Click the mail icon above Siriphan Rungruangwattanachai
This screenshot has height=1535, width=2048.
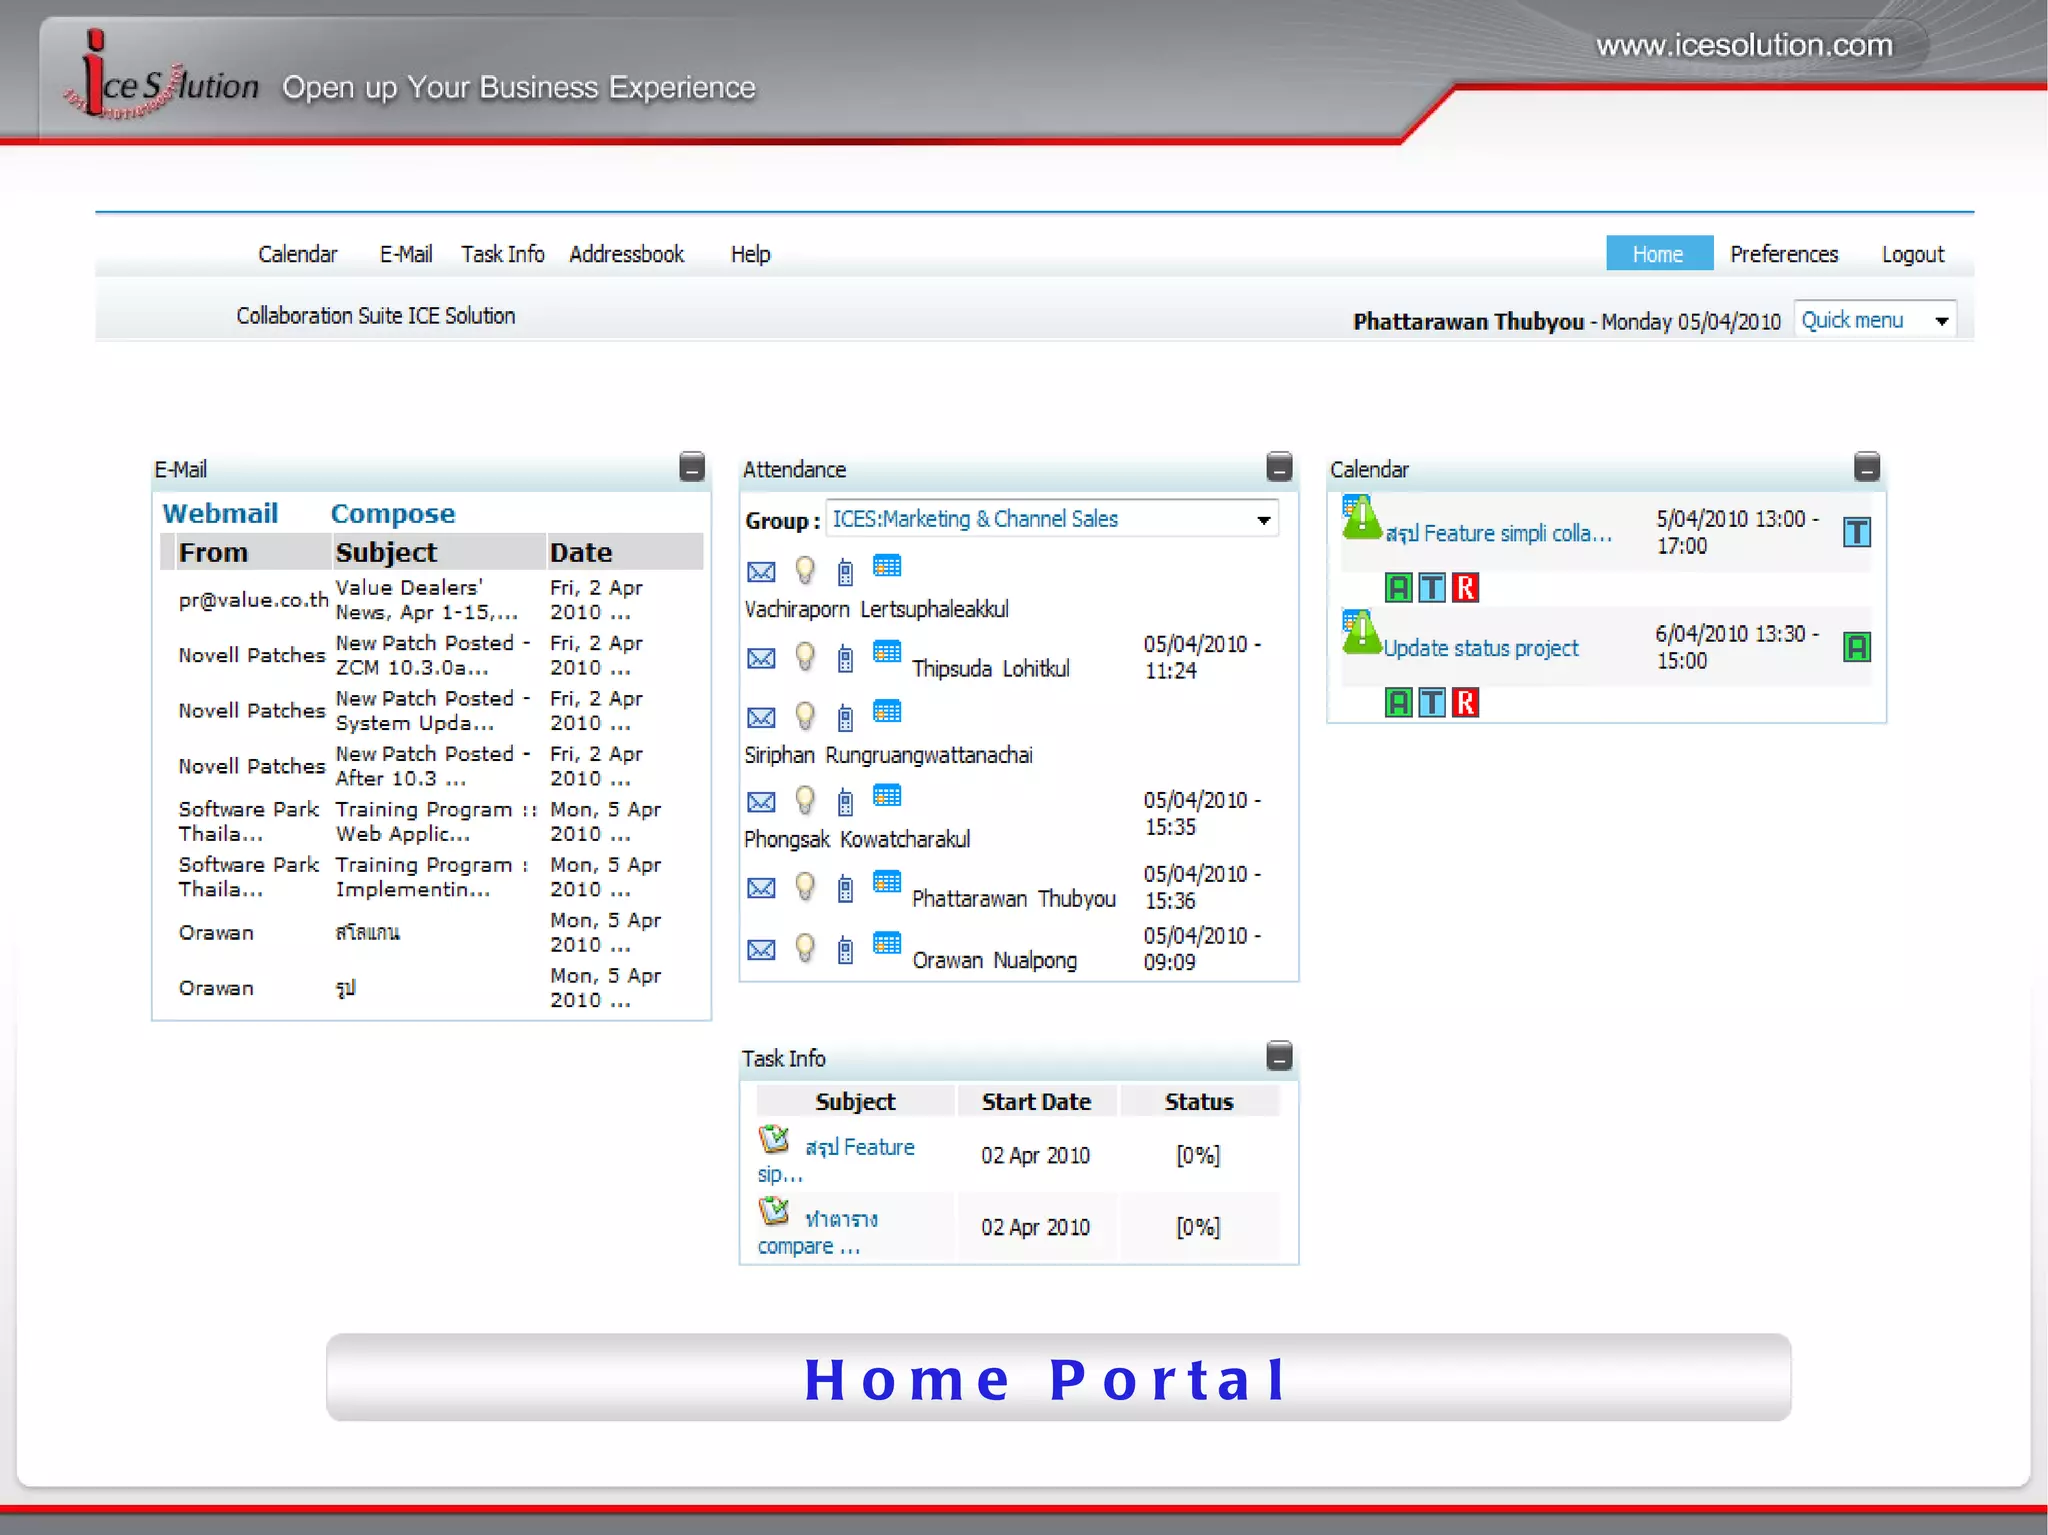coord(761,717)
